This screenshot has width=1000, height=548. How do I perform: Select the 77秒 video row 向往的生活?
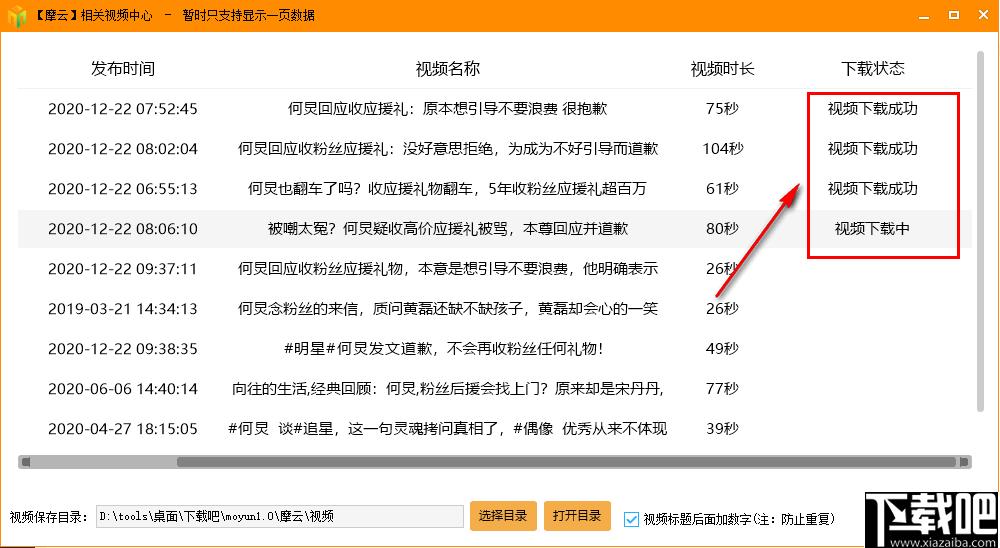pos(448,389)
